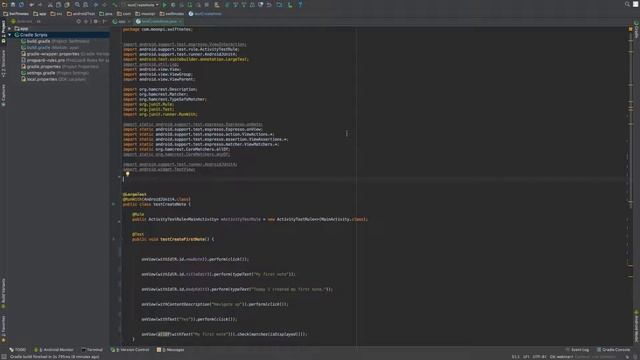The image size is (640, 360).
Task: Collapse the Gradle Scripts tree node
Action: click(9, 35)
